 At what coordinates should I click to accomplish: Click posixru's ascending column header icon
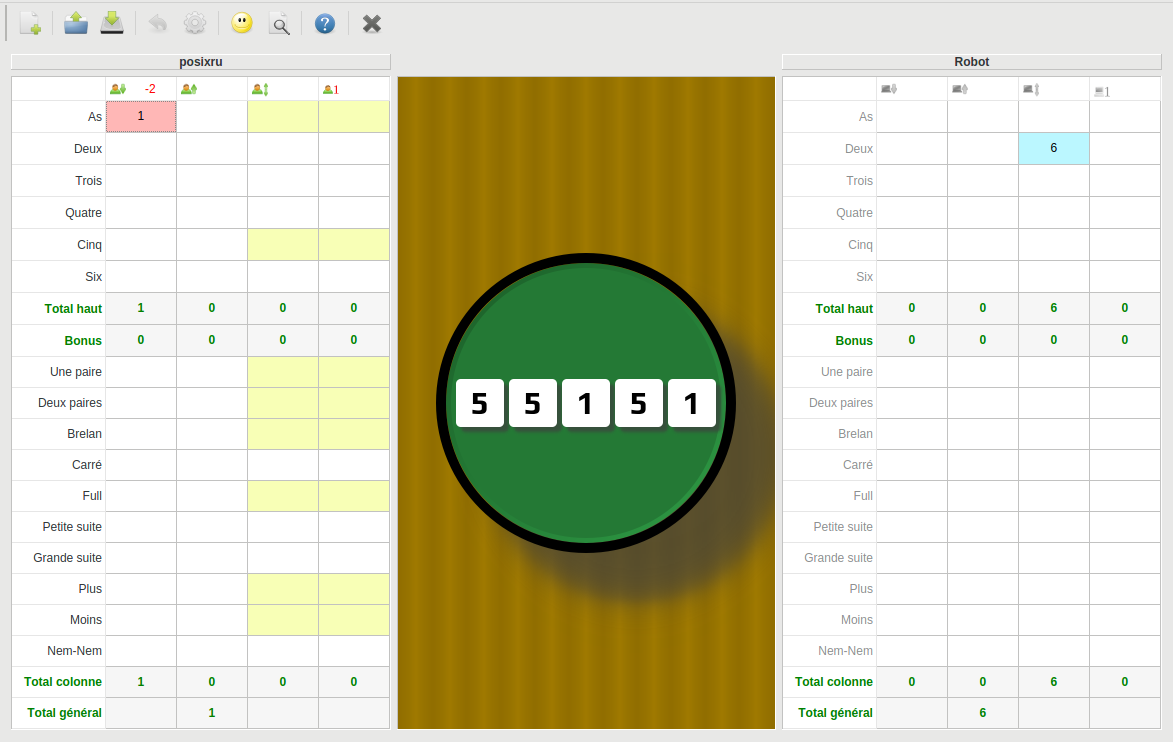click(x=189, y=89)
